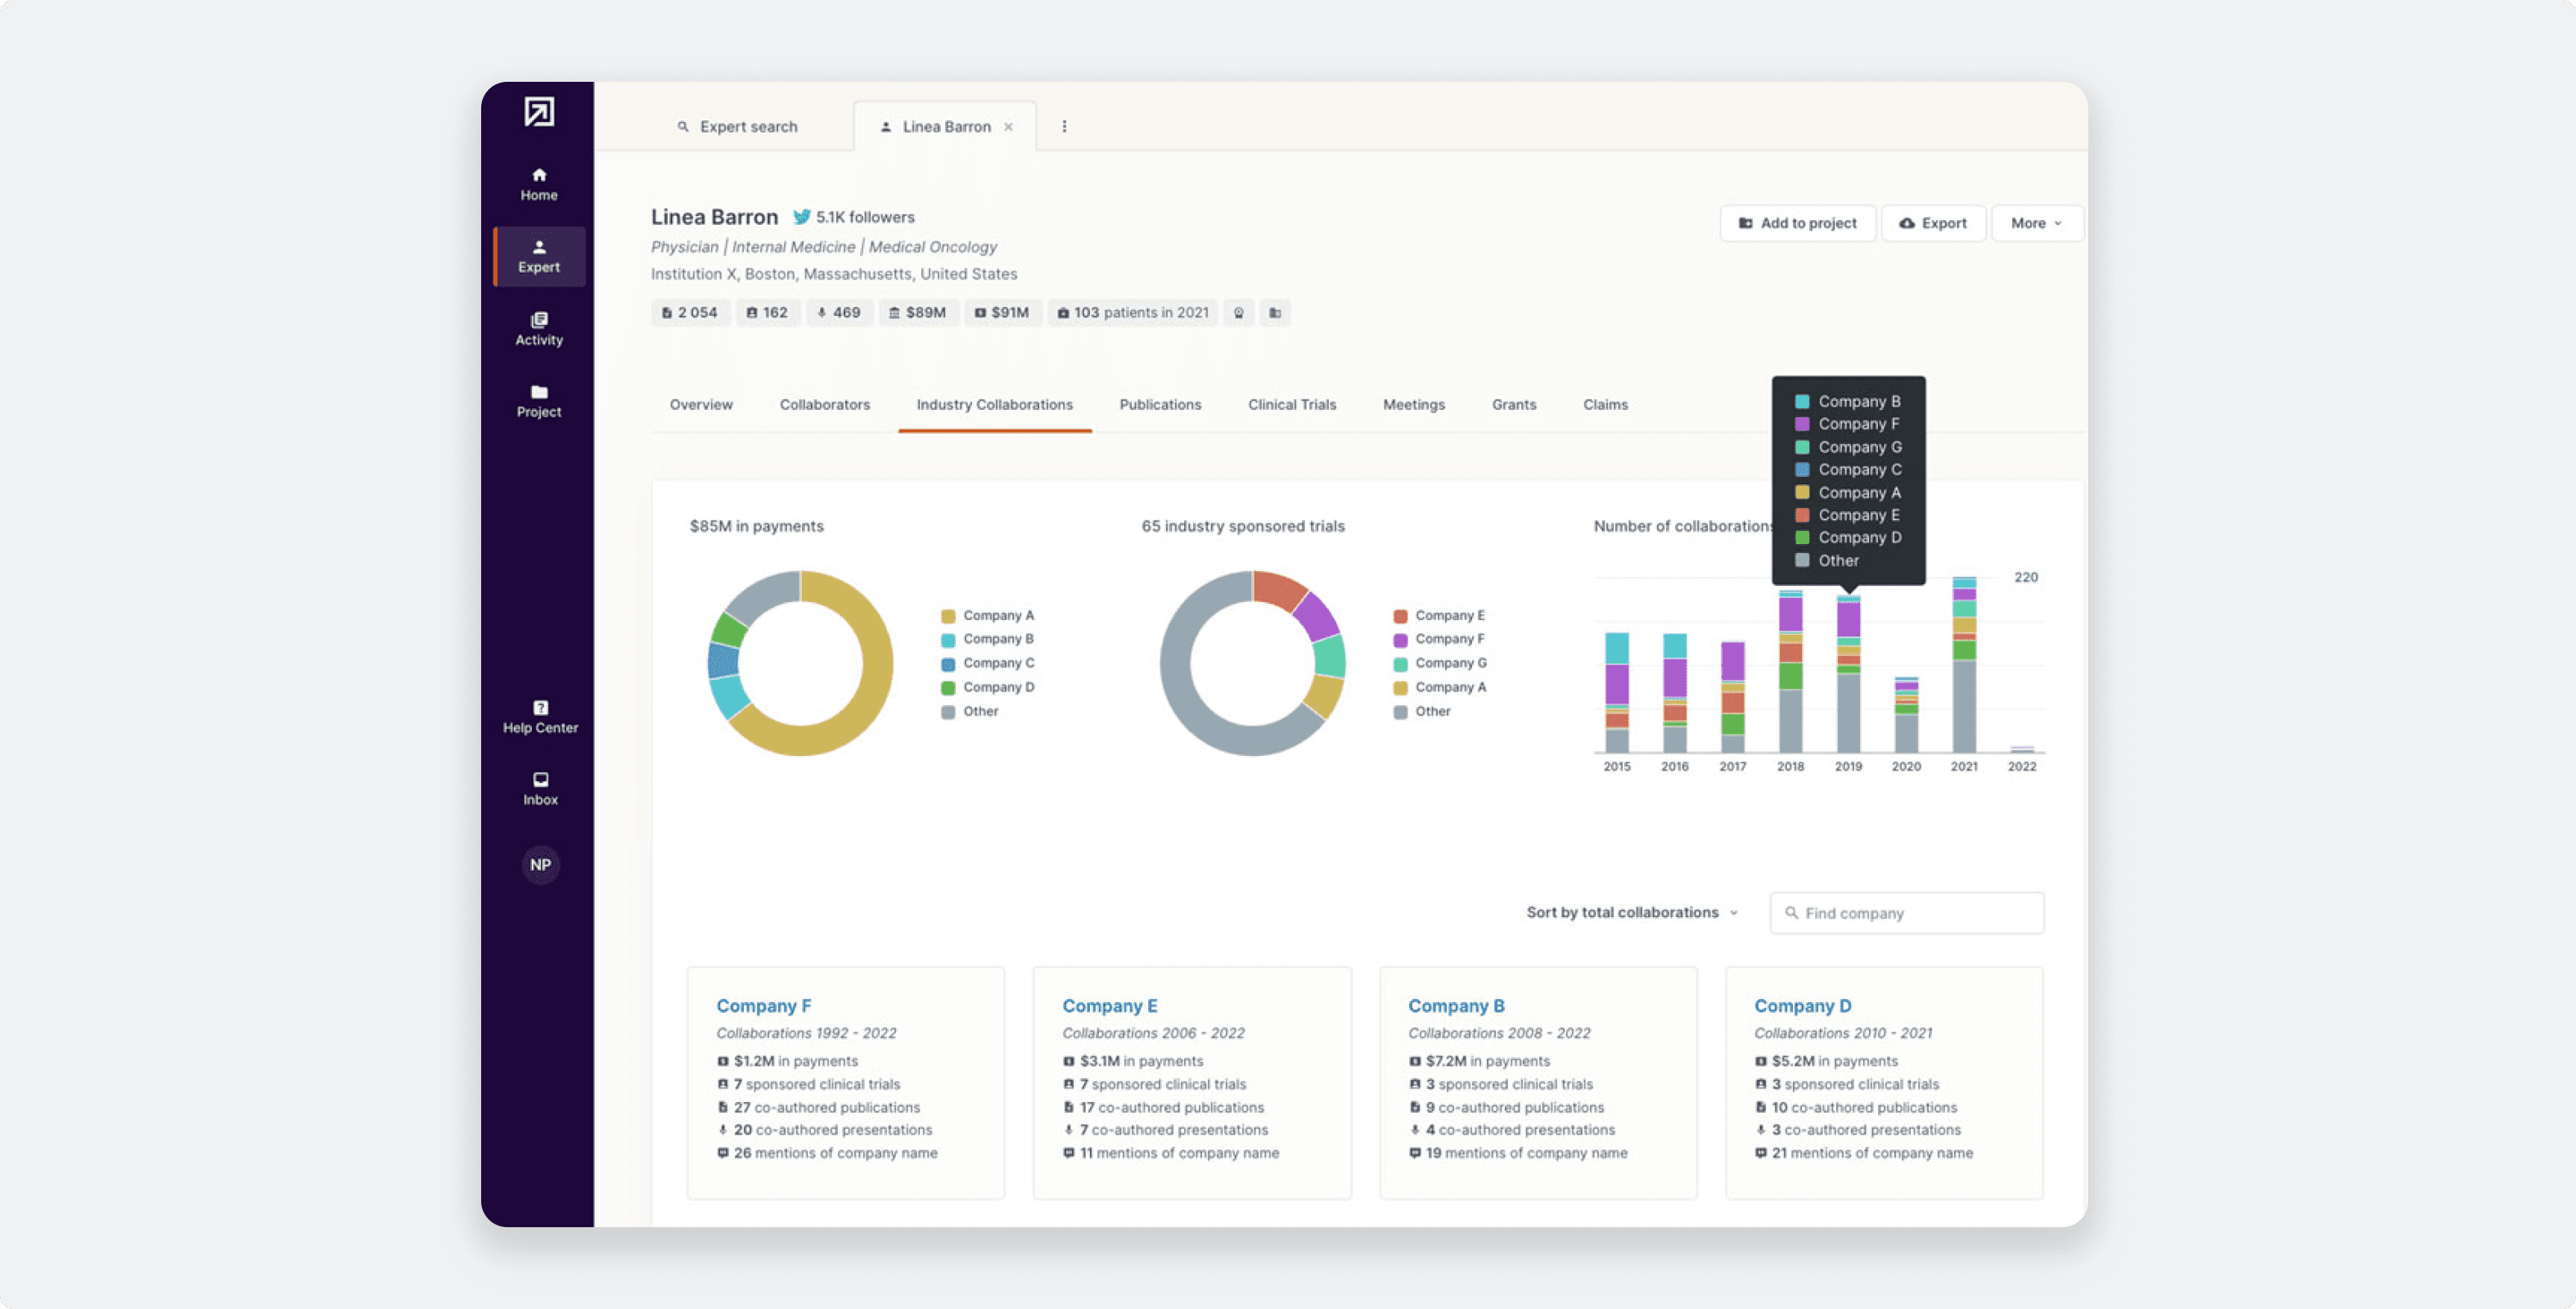This screenshot has width=2576, height=1309.
Task: Click the 103 patients in 2021 chip
Action: tap(1133, 313)
